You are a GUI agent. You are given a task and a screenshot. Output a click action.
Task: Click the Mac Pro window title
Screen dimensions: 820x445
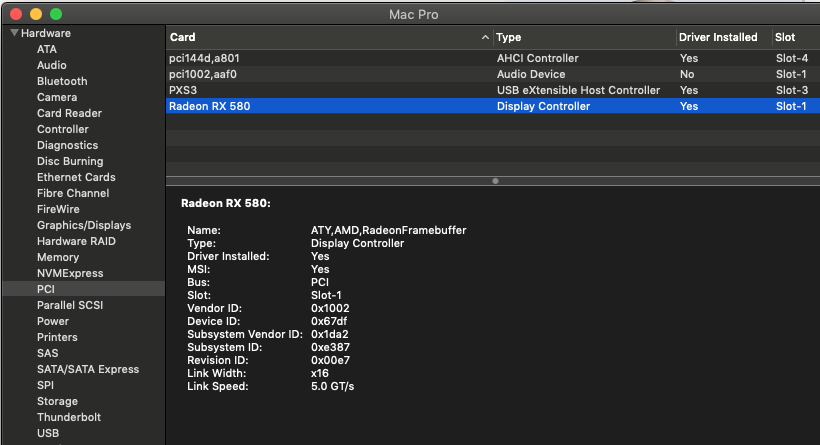click(413, 15)
